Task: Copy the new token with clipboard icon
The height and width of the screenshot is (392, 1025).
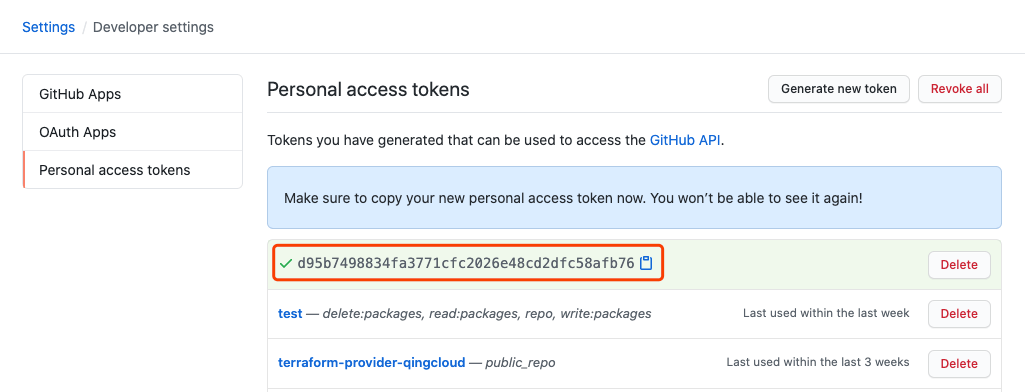Action: [646, 263]
